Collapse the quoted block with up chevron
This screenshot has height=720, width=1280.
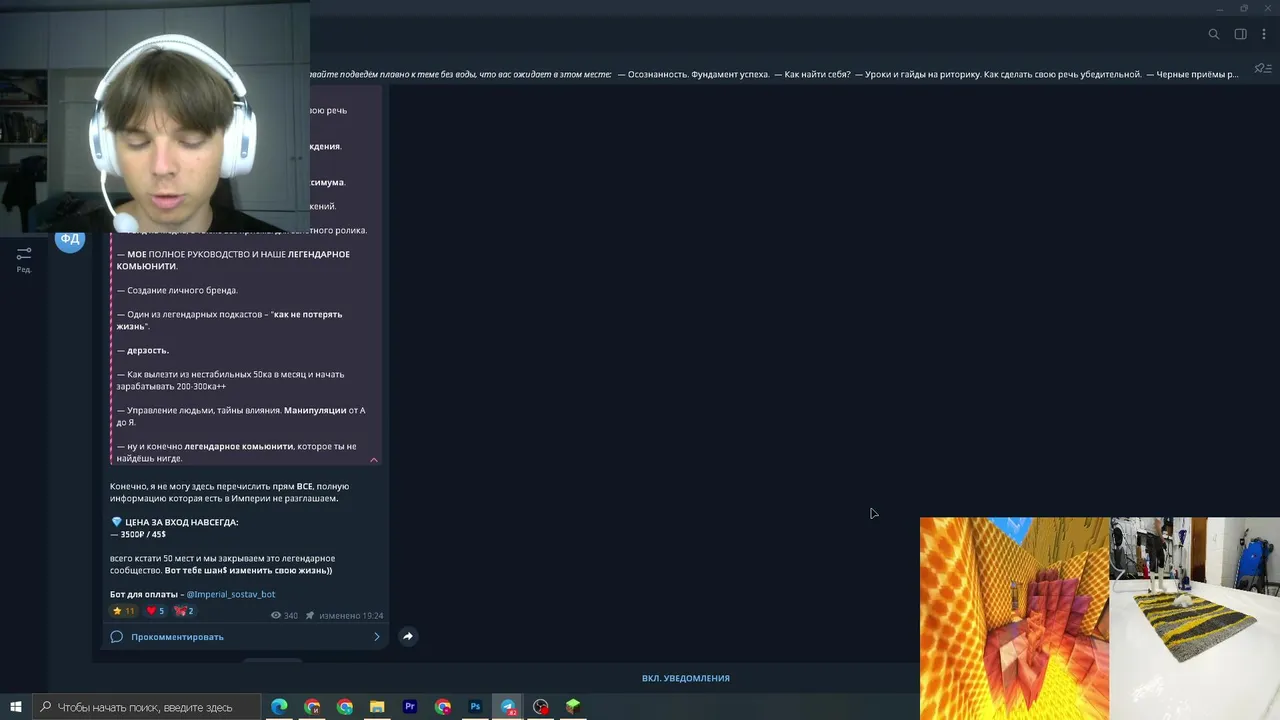point(374,460)
